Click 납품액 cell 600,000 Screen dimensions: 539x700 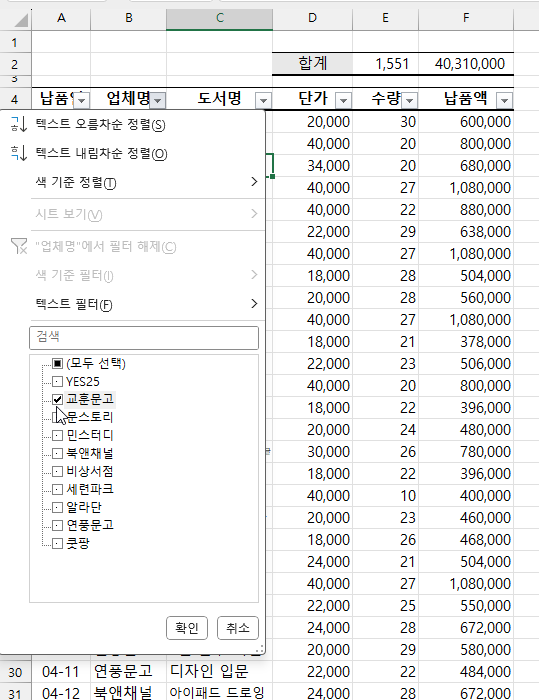[466, 121]
